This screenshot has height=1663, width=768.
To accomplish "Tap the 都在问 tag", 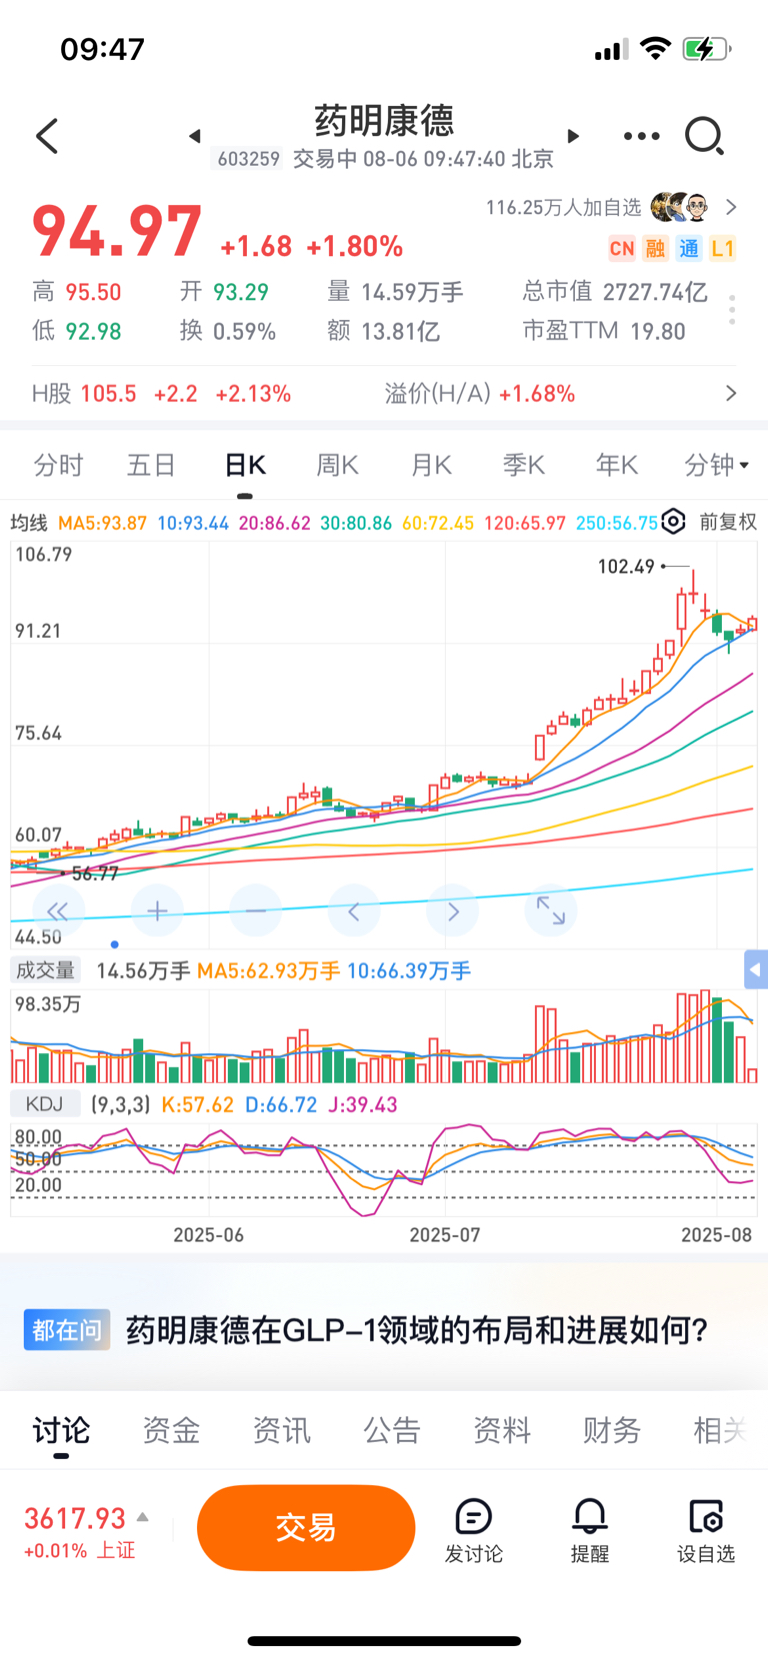I will point(67,1330).
